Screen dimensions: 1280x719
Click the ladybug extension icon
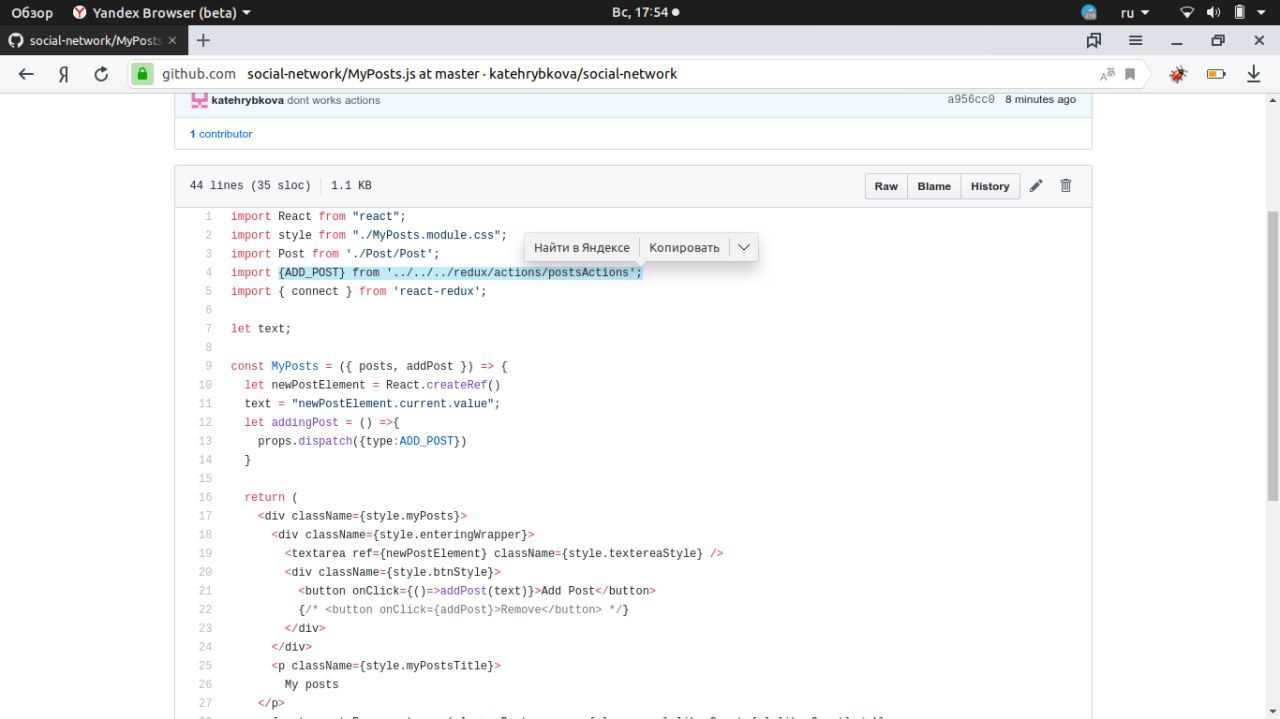(1179, 74)
